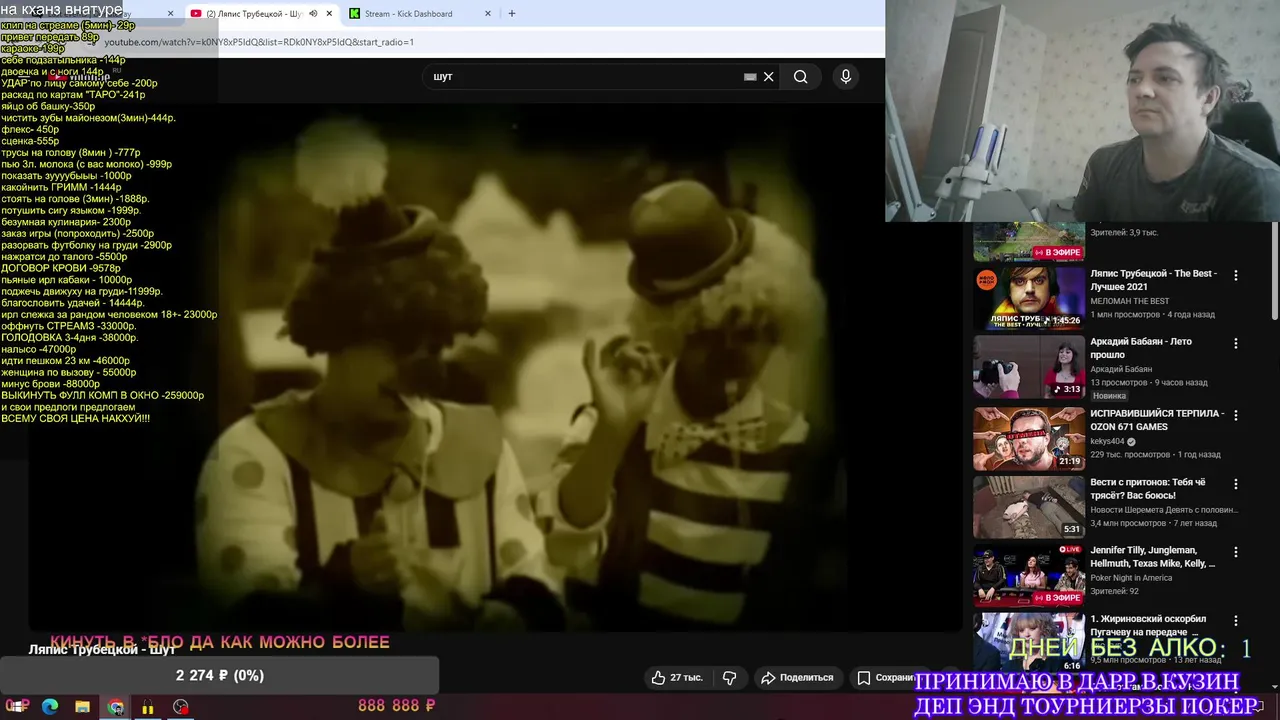Screen dimensions: 1280x720
Task: Open the top live stream thumbnail В ЭФИРЕ
Action: [1029, 240]
